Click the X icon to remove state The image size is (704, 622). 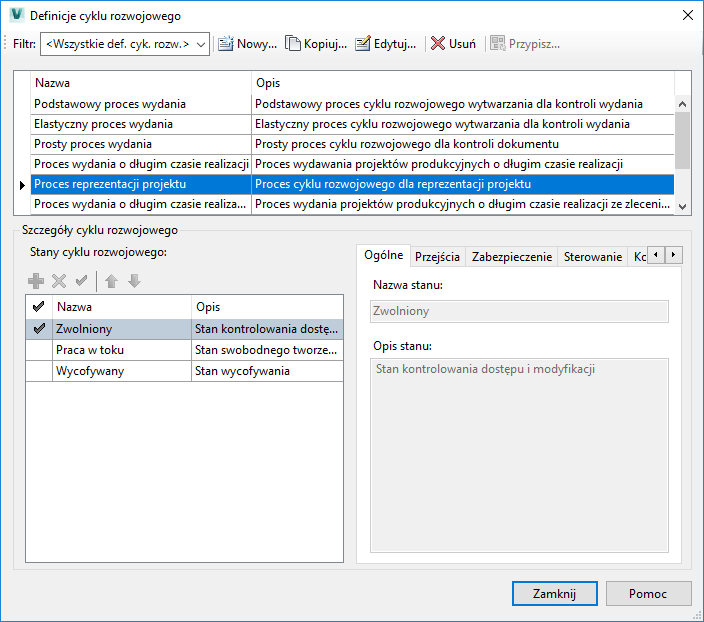click(59, 281)
